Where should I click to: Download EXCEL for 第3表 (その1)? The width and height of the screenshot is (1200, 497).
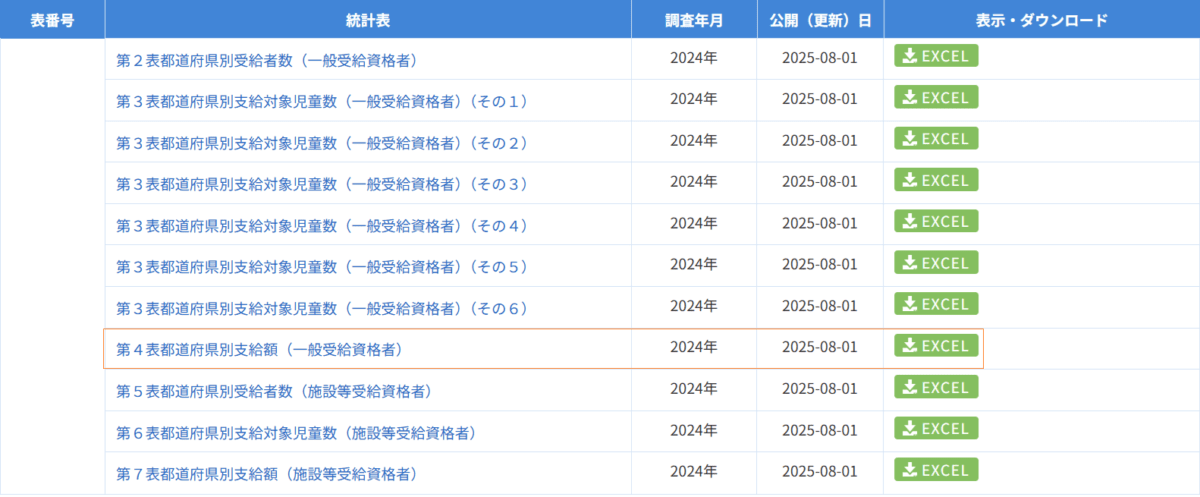click(x=935, y=98)
